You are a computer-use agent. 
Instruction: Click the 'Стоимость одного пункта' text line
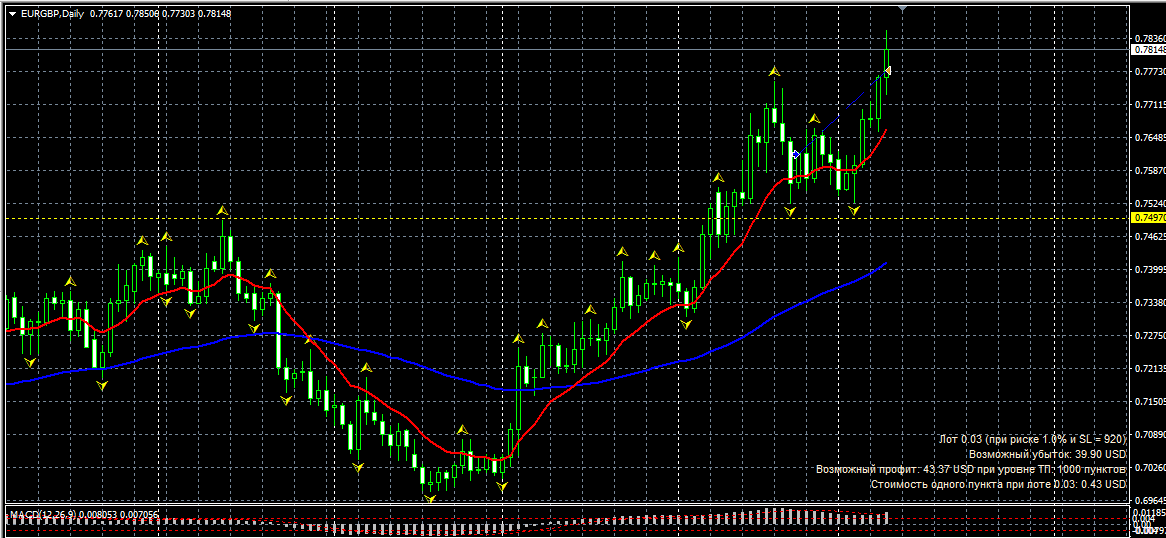pos(999,484)
